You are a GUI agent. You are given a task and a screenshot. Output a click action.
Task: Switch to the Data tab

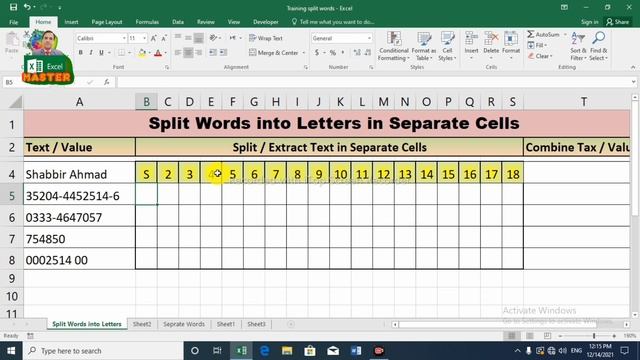178,22
